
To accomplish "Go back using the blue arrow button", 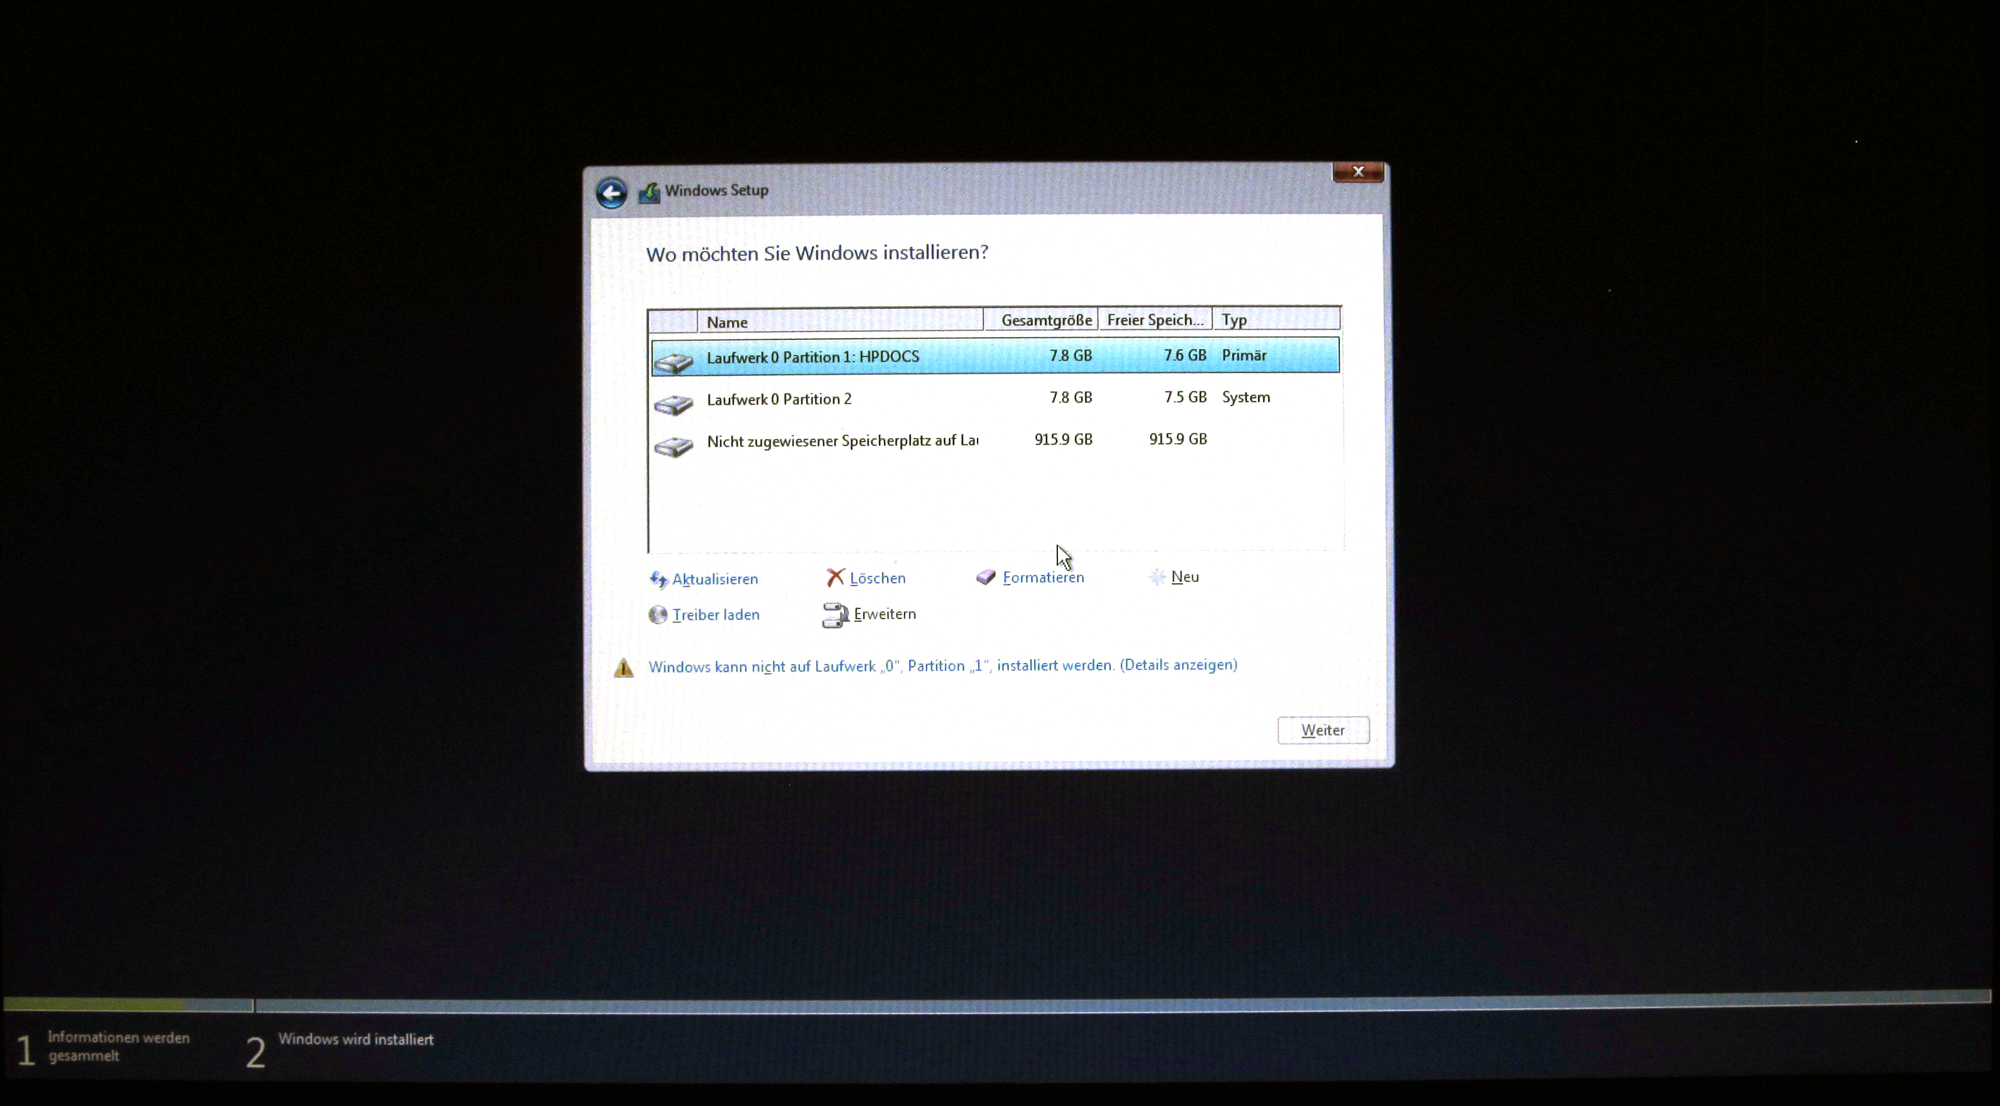I will tap(611, 192).
